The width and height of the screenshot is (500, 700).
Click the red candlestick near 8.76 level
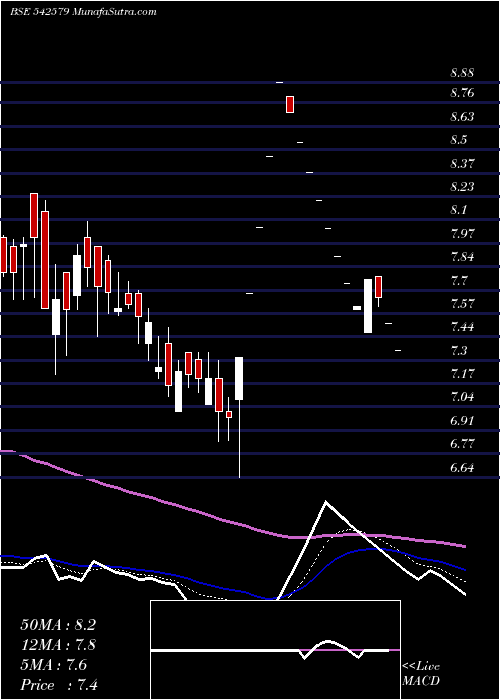(290, 104)
